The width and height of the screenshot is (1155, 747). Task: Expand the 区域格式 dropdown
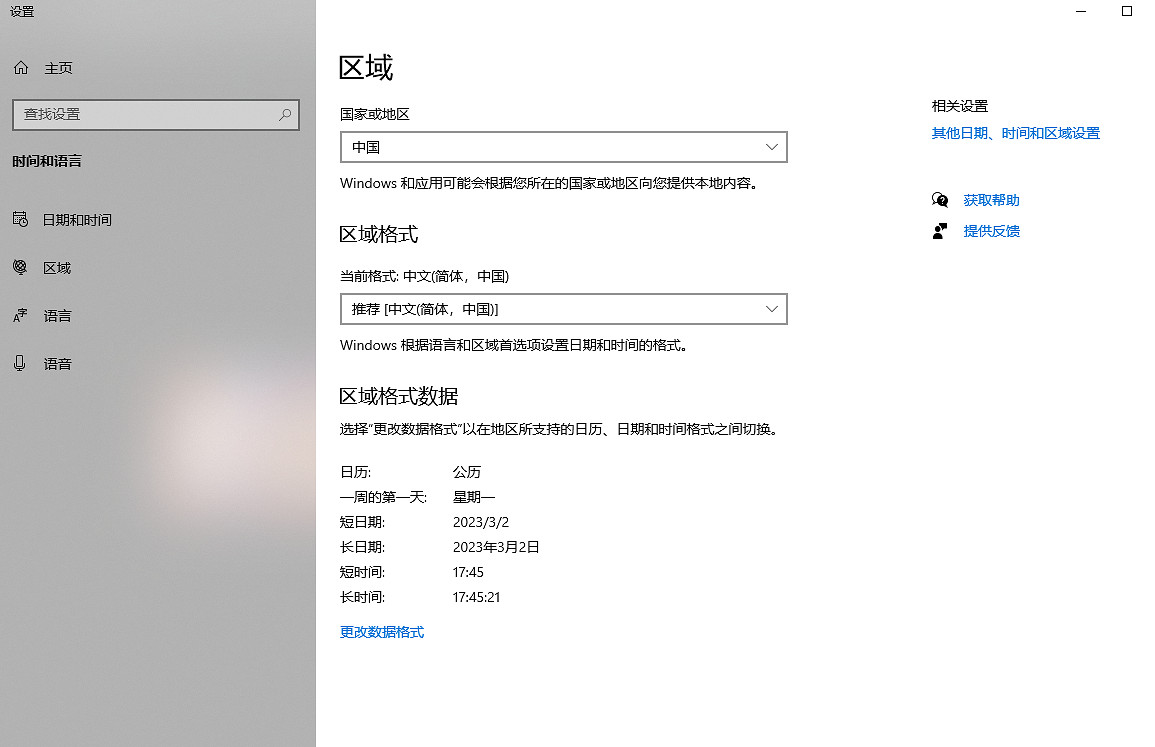tap(563, 309)
